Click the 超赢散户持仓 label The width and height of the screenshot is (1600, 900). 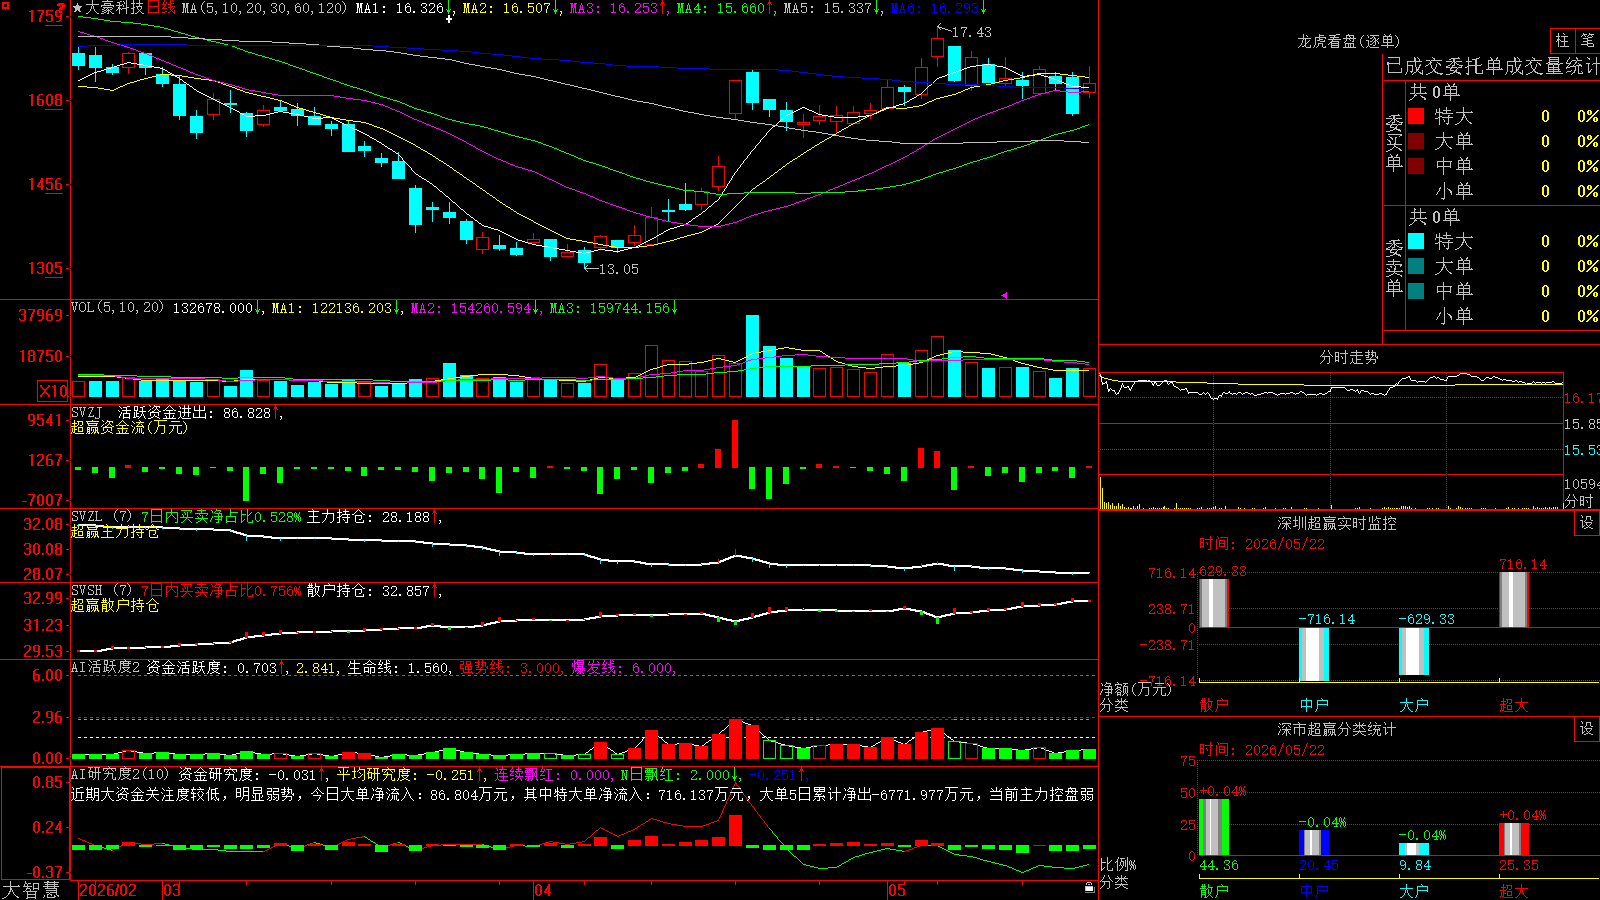point(115,606)
